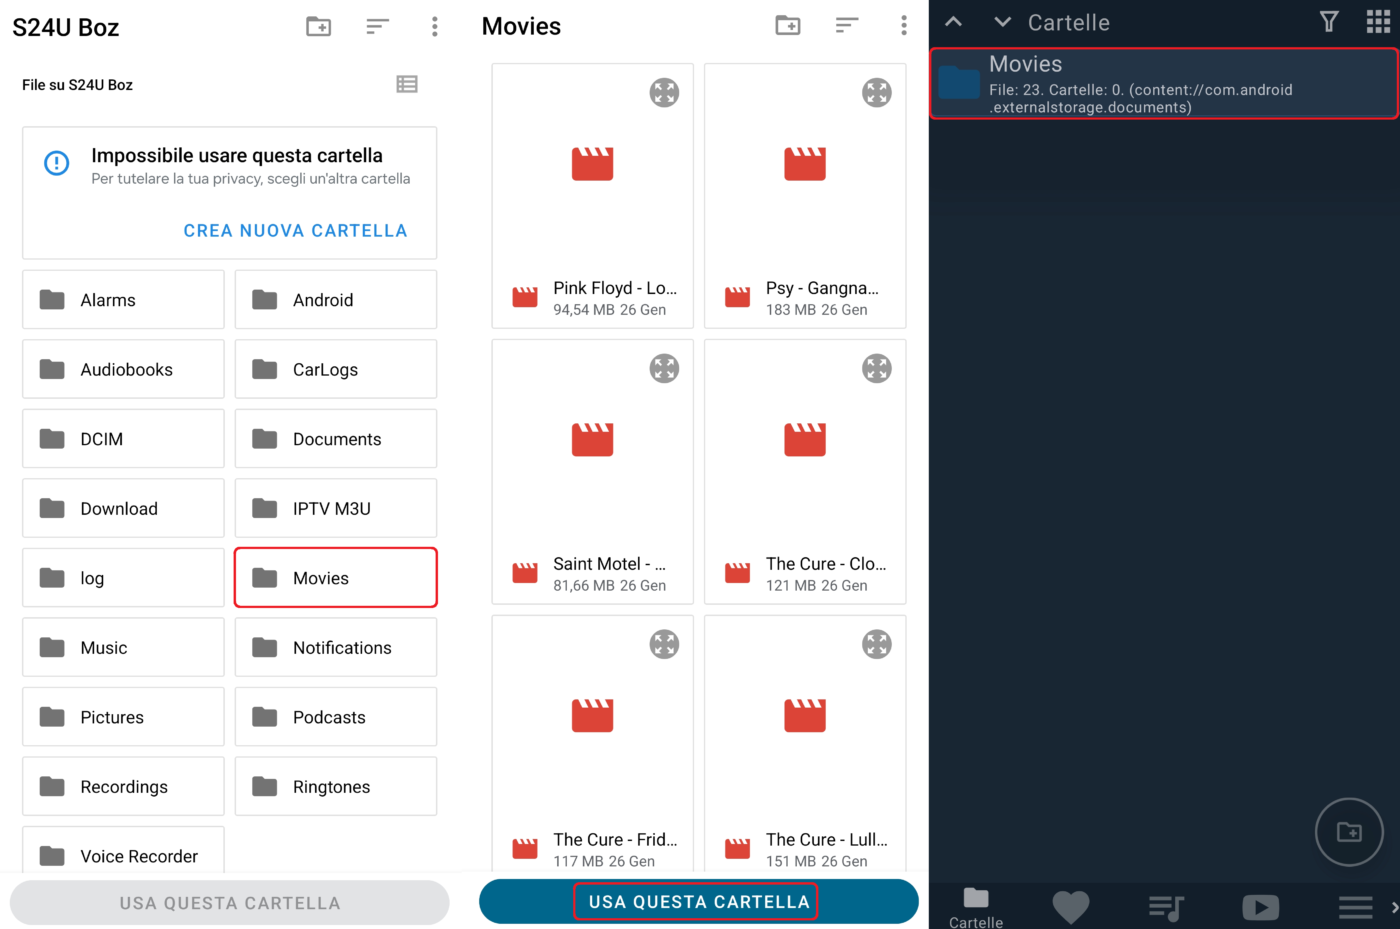This screenshot has height=929, width=1400.
Task: Click the info icon beside Impossibile usare questa cartella
Action: [x=57, y=163]
